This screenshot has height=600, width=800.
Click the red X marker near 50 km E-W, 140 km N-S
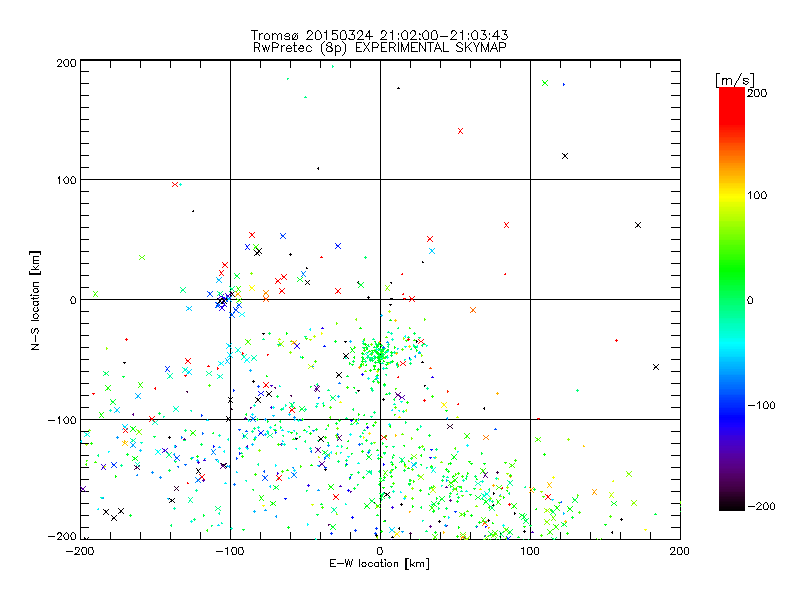point(461,131)
